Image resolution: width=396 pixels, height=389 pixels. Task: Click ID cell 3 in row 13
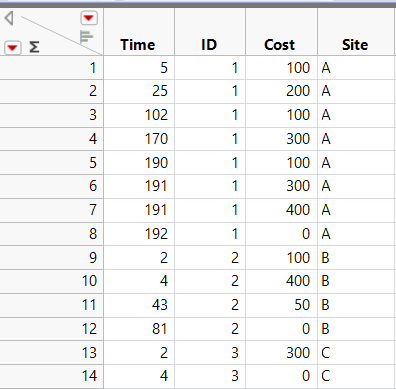point(210,353)
